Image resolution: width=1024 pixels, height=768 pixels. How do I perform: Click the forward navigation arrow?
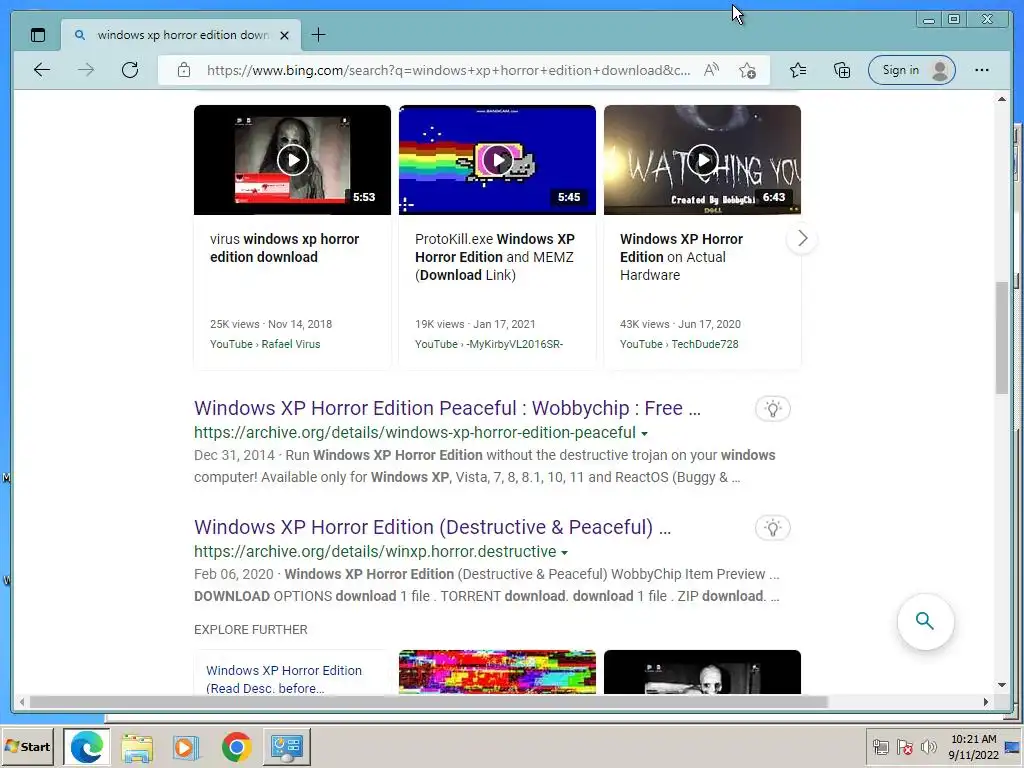click(x=86, y=70)
